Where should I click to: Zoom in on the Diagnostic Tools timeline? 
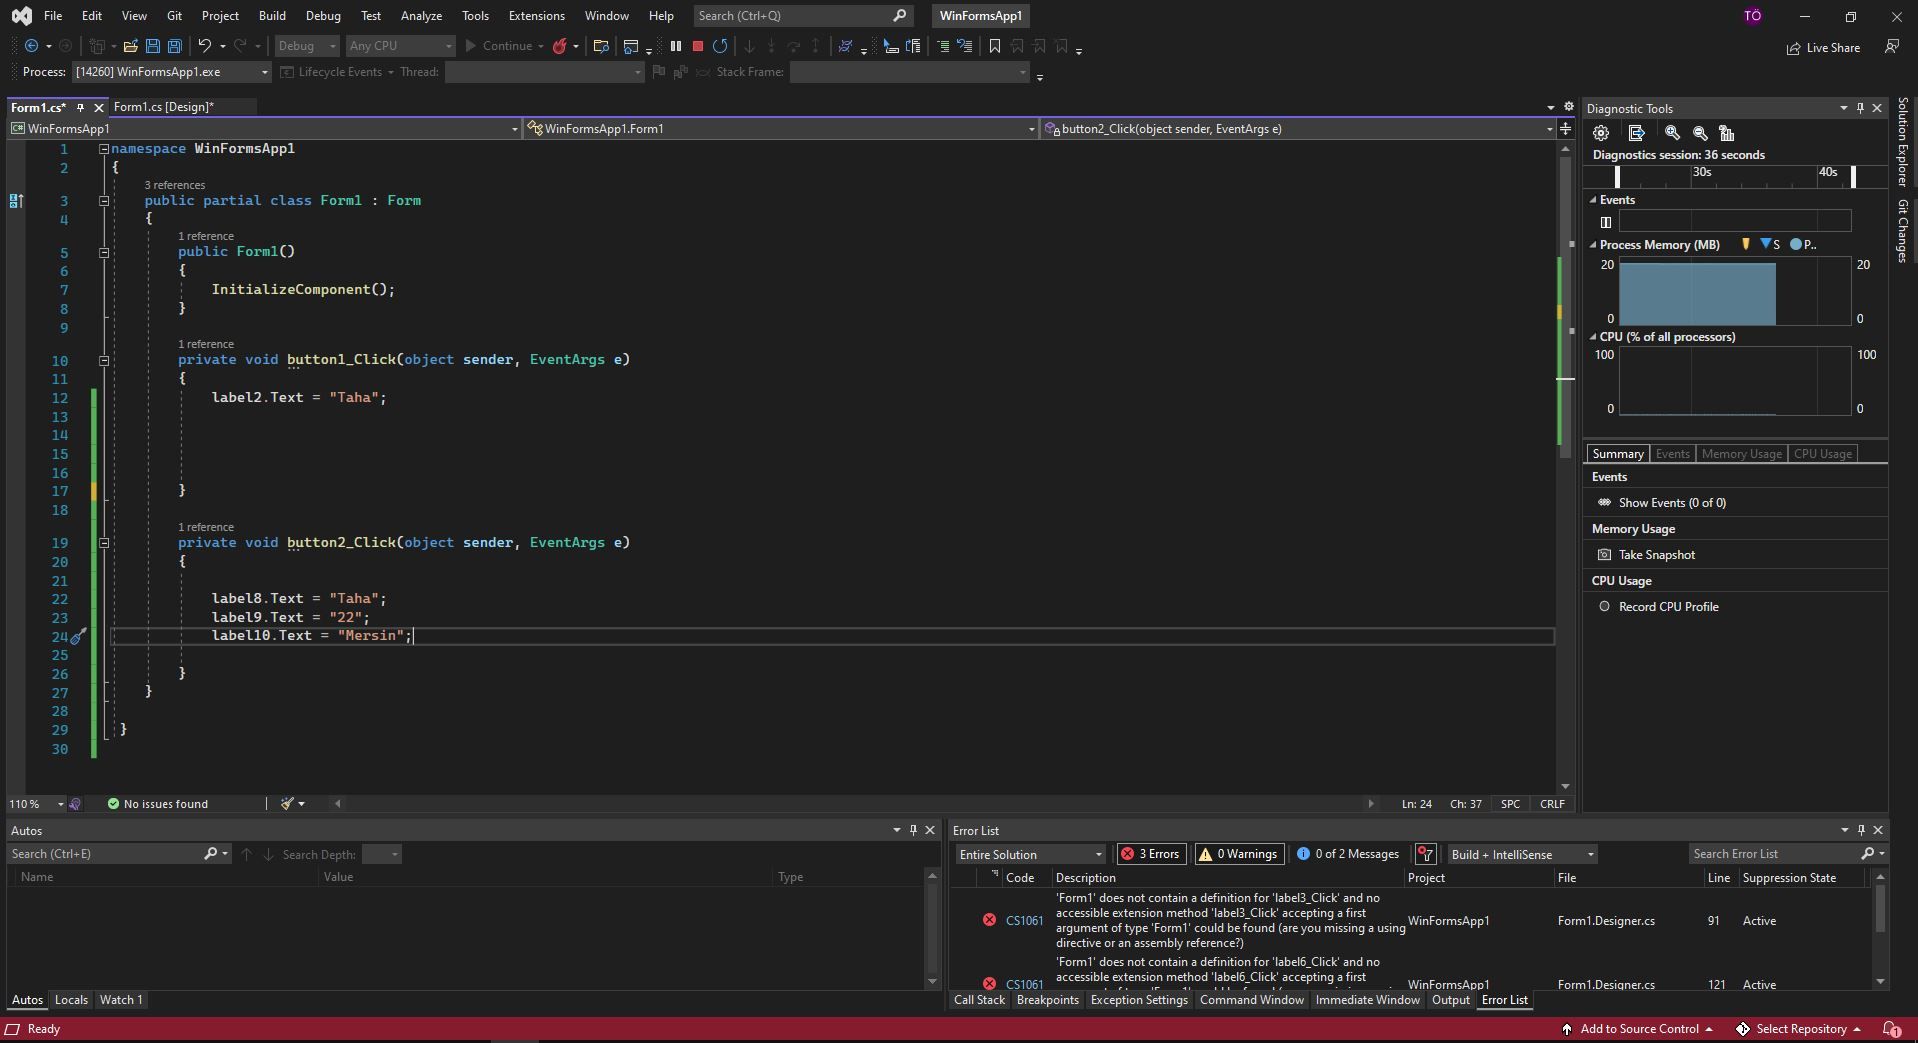pyautogui.click(x=1672, y=133)
